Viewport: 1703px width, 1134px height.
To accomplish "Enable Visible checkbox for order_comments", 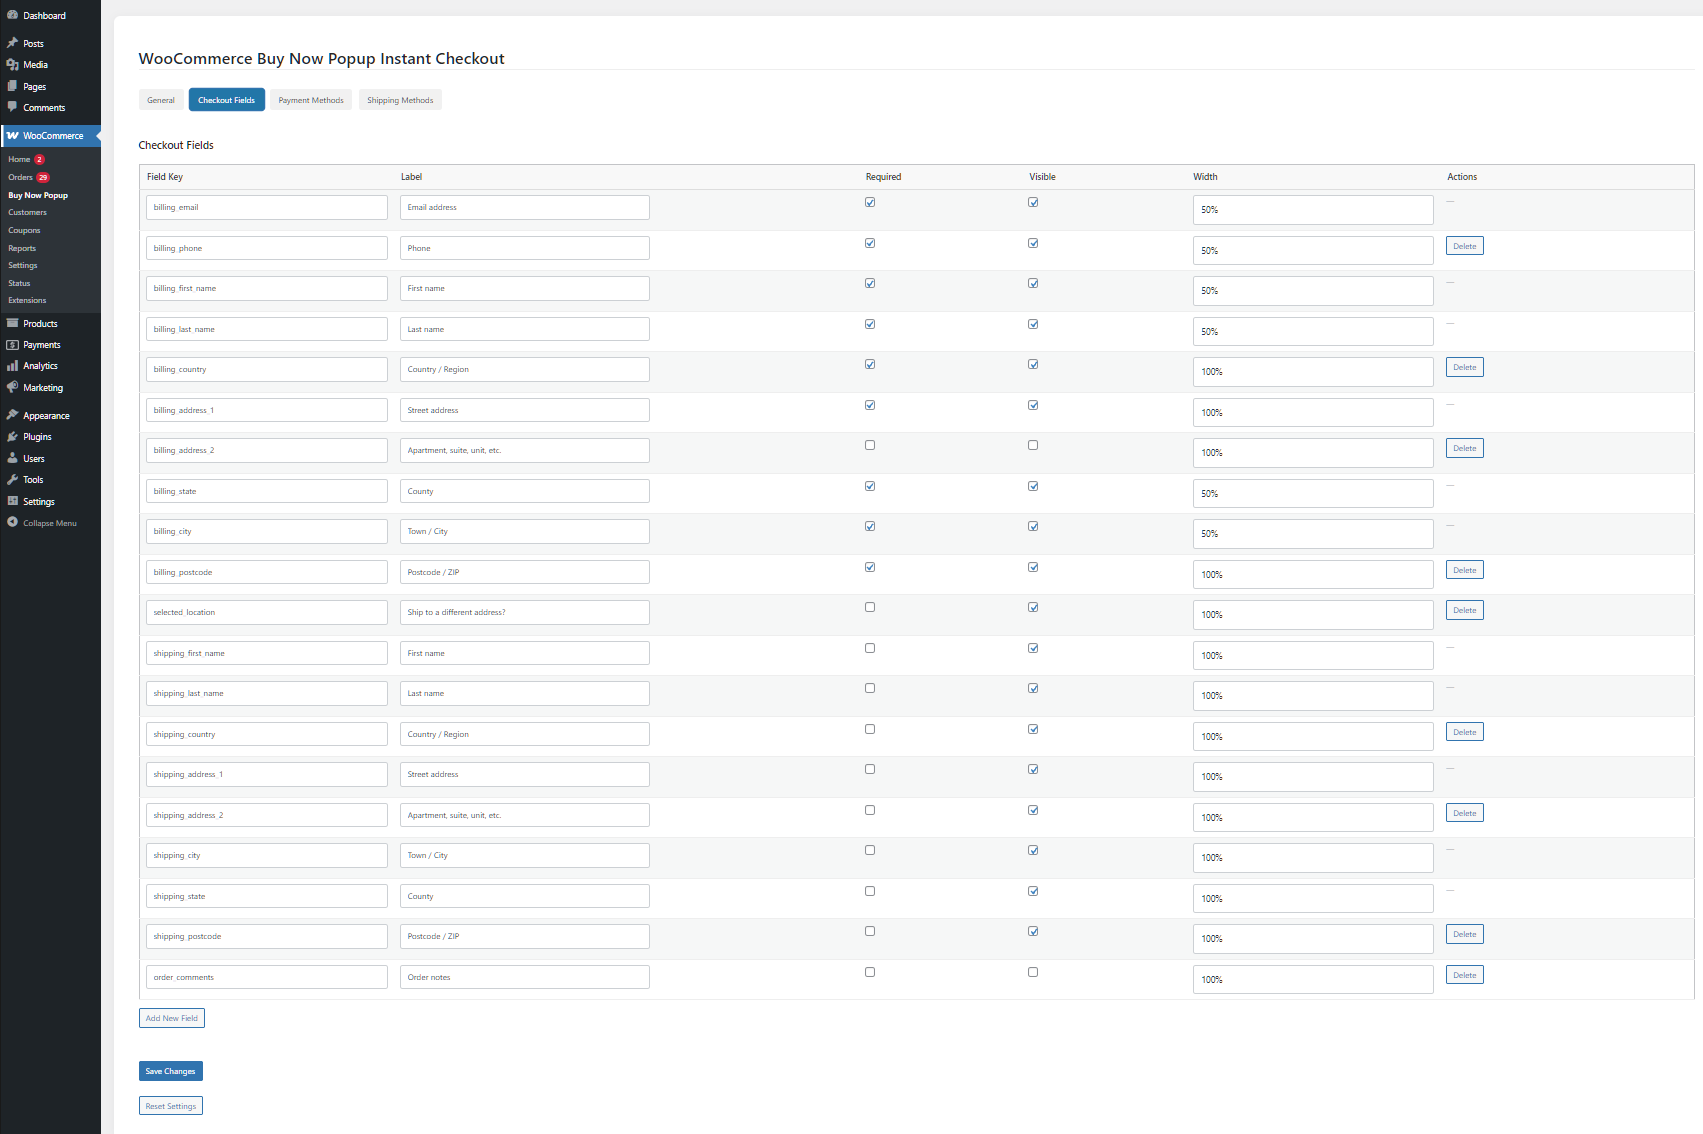I will [x=1033, y=972].
